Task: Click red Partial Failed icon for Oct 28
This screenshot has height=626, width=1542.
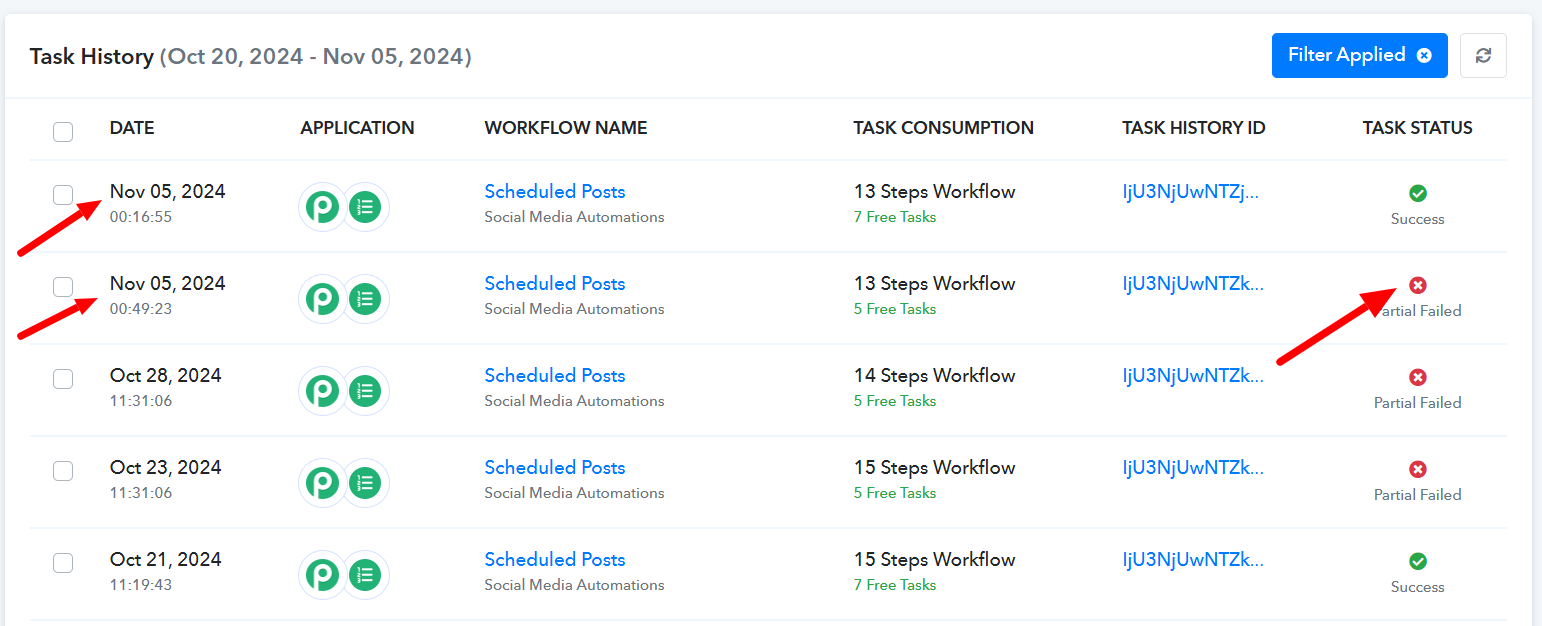Action: point(1417,377)
